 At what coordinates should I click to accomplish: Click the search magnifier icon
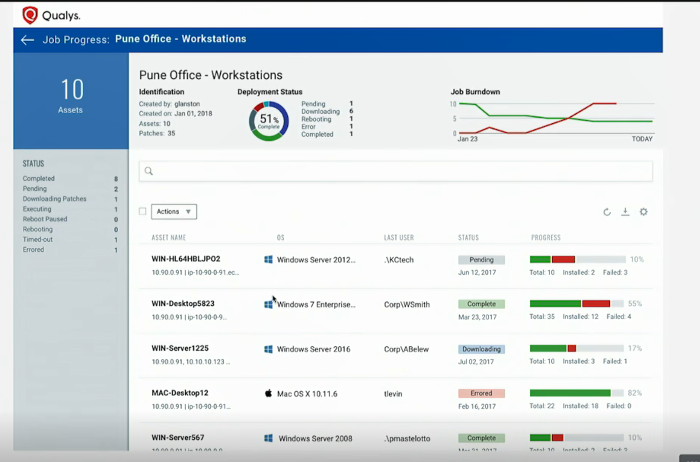(149, 171)
